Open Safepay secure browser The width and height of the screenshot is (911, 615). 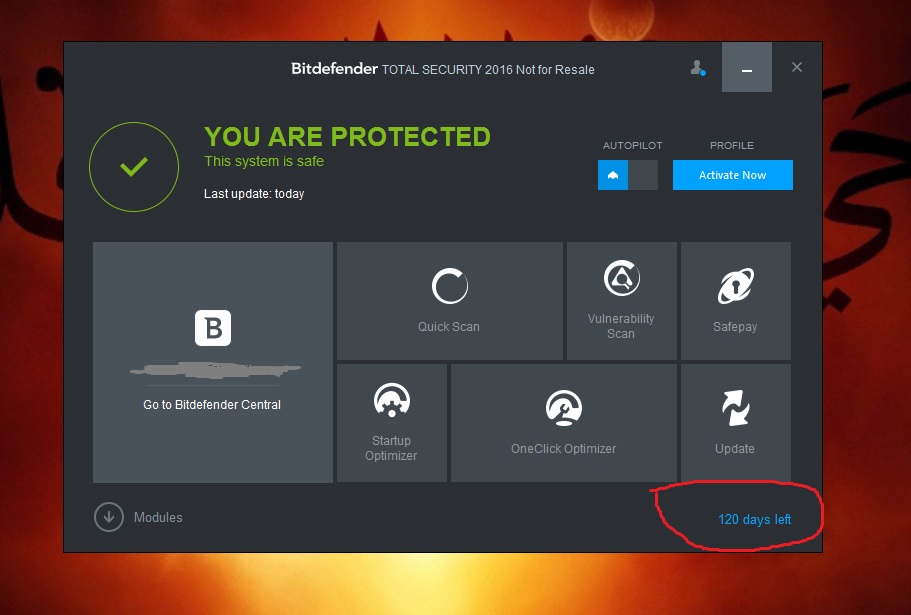(x=736, y=301)
